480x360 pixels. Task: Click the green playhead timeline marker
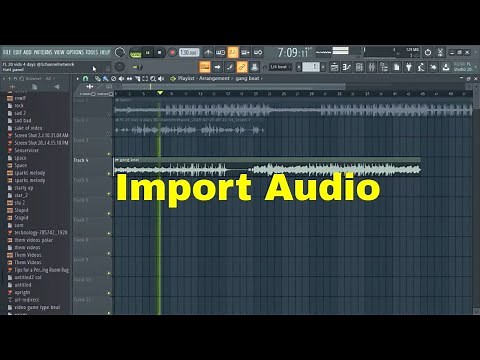click(160, 93)
